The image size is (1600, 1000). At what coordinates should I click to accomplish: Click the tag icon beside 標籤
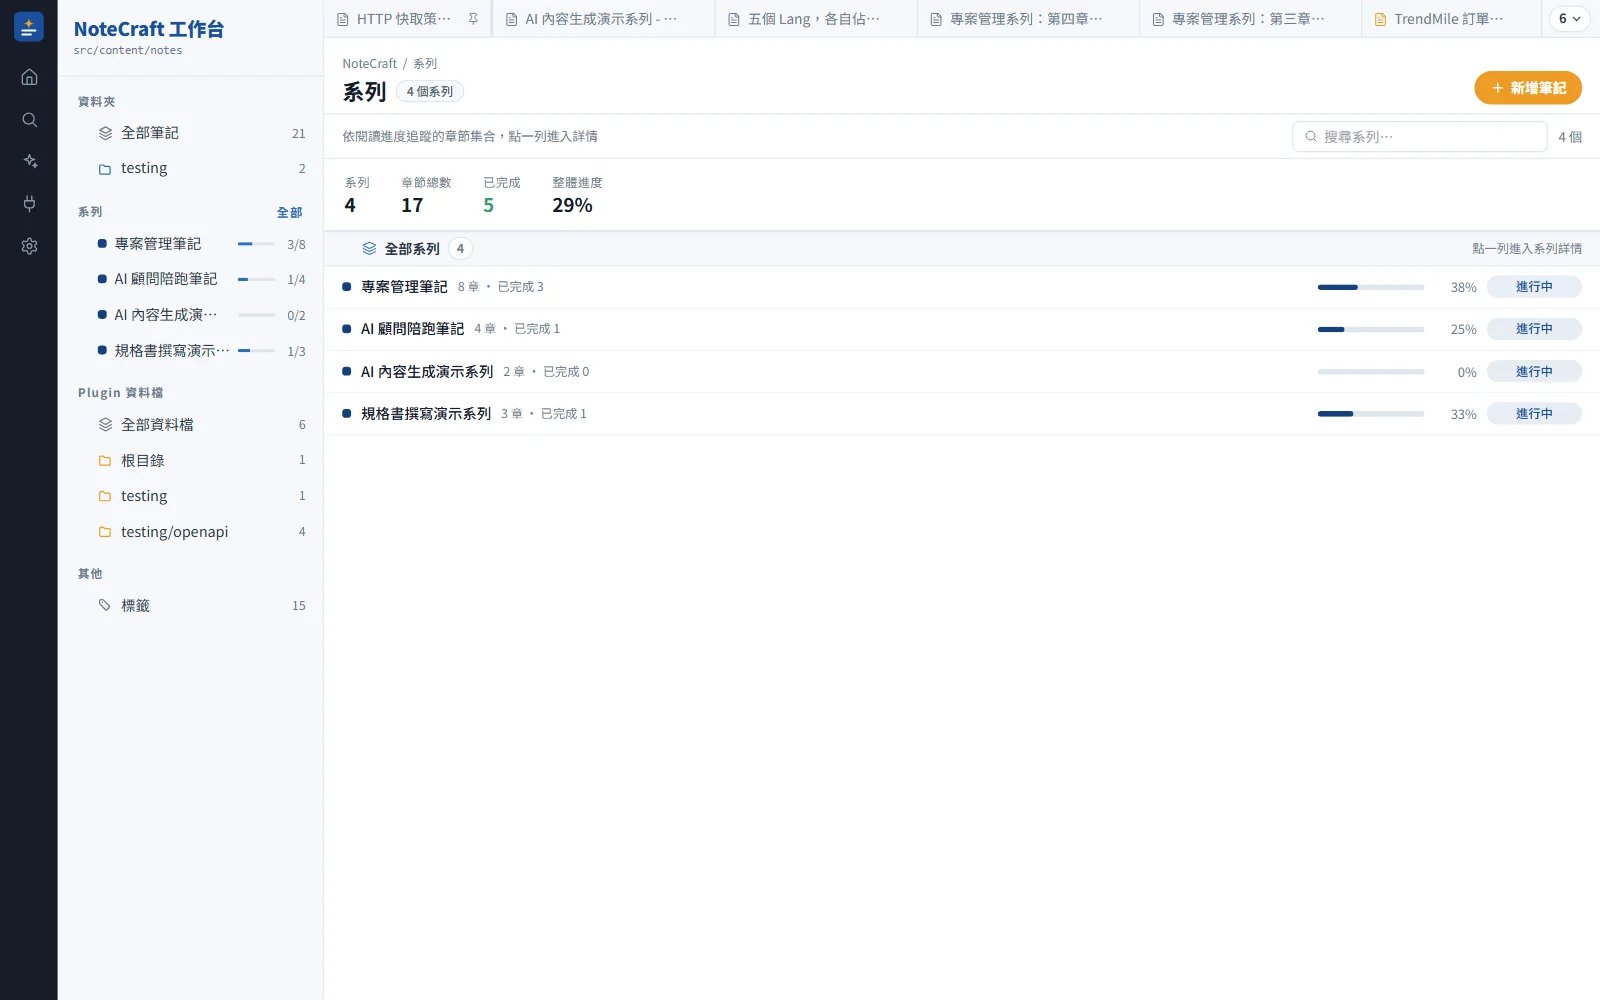coord(105,605)
